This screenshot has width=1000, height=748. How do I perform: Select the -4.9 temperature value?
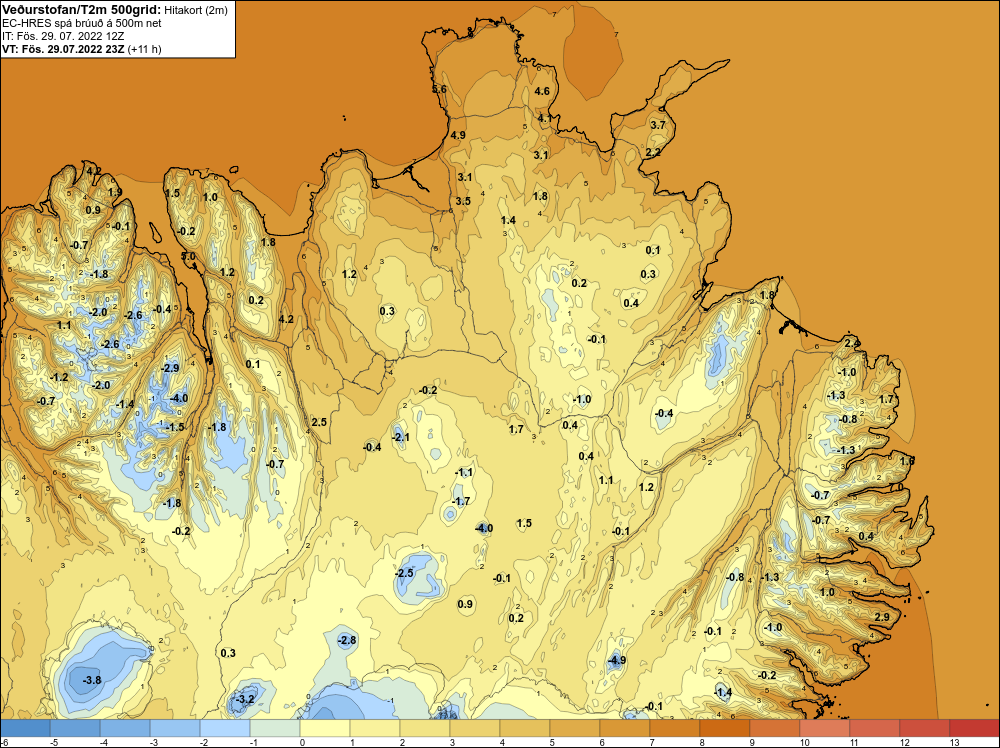[x=616, y=660]
